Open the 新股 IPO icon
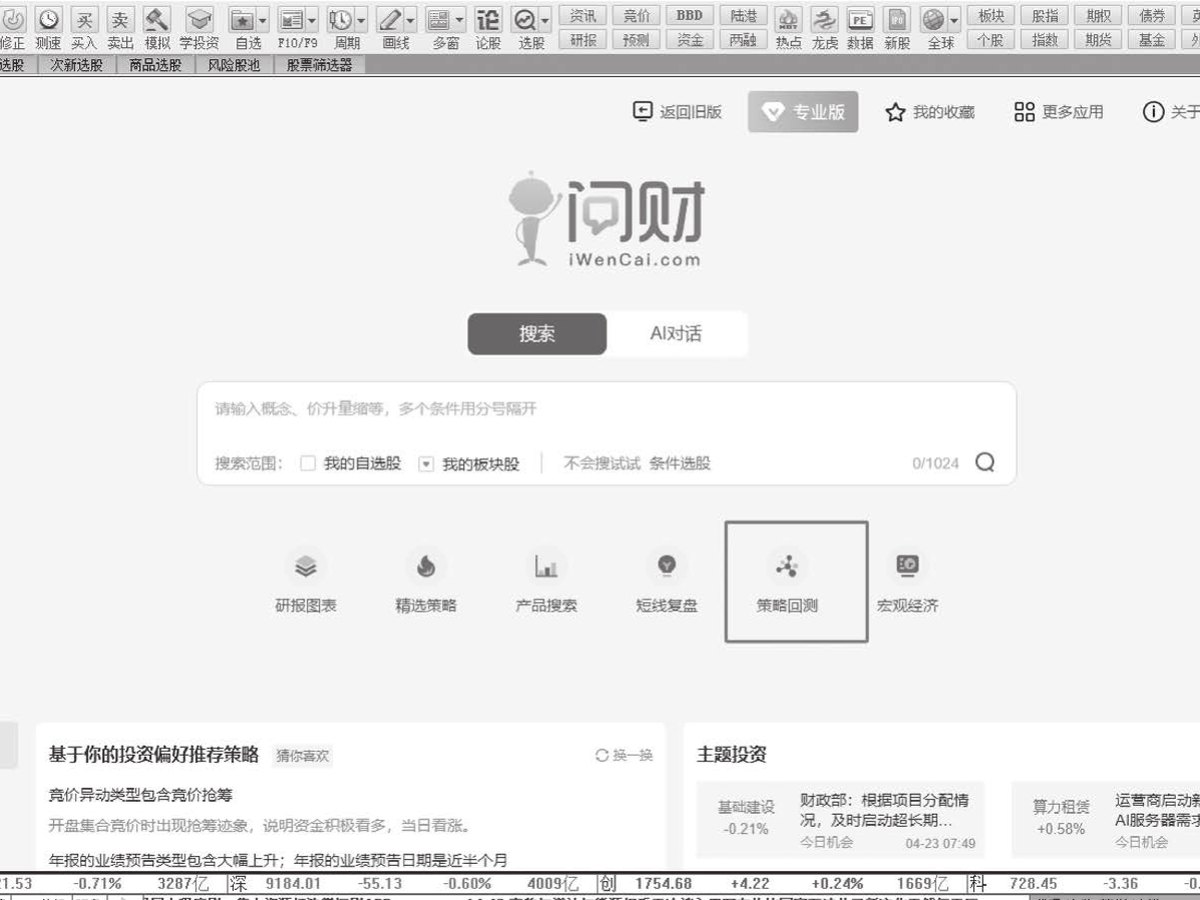 coord(897,19)
